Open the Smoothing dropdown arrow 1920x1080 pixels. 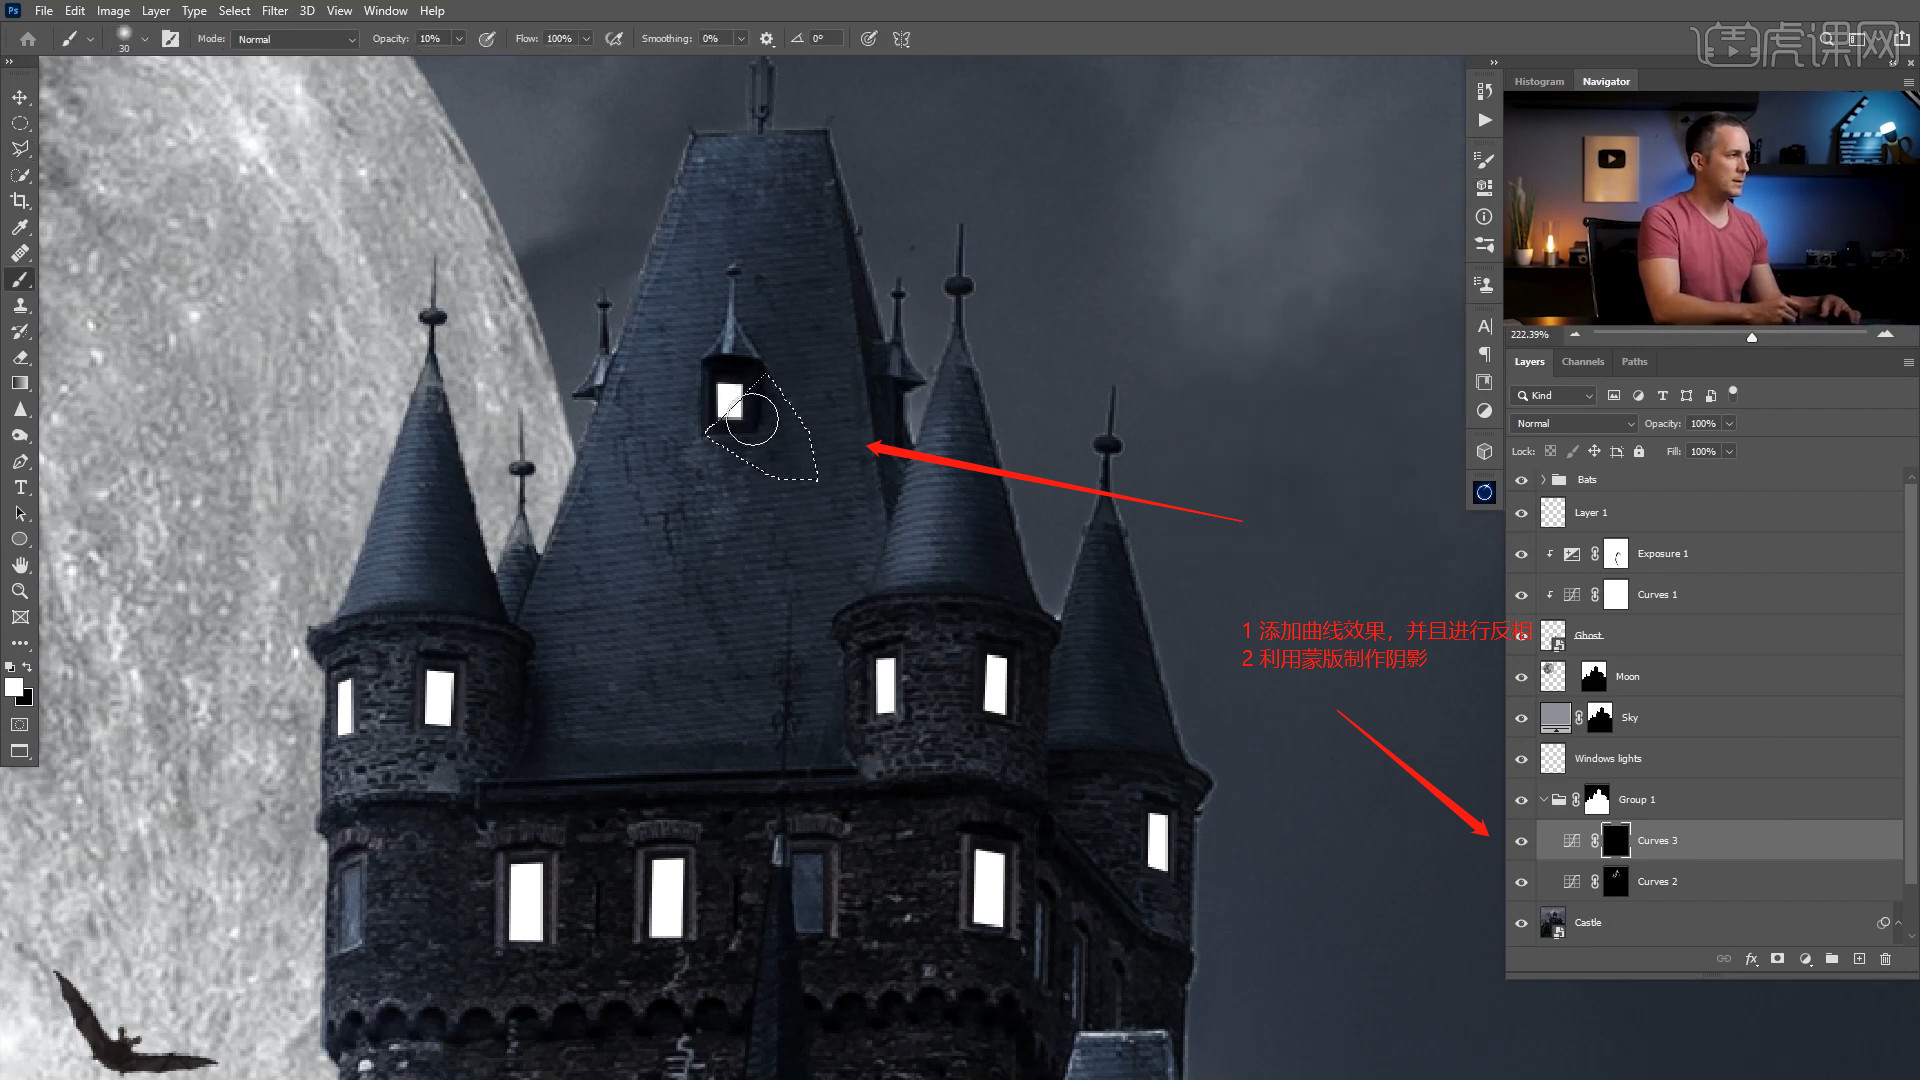(741, 39)
